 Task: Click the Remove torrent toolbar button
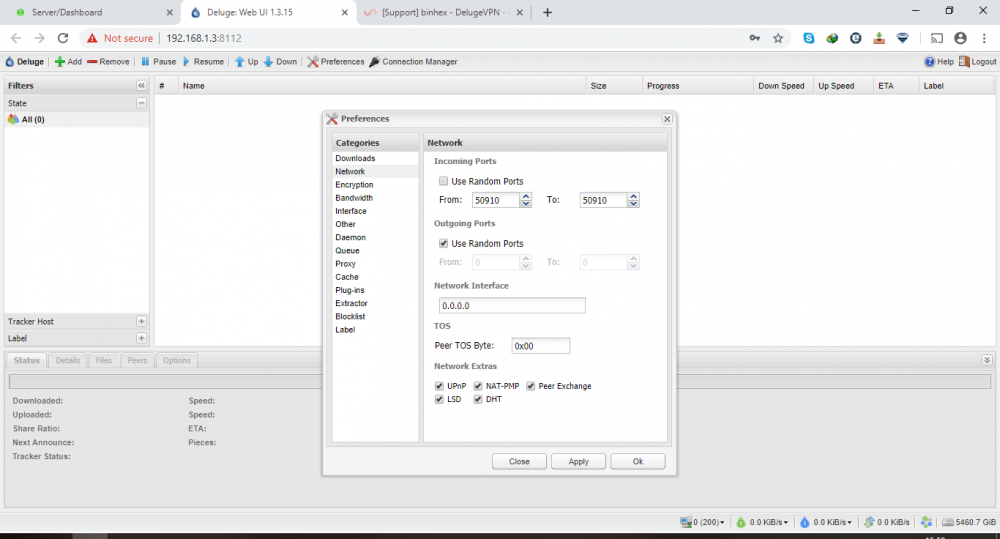(x=108, y=62)
